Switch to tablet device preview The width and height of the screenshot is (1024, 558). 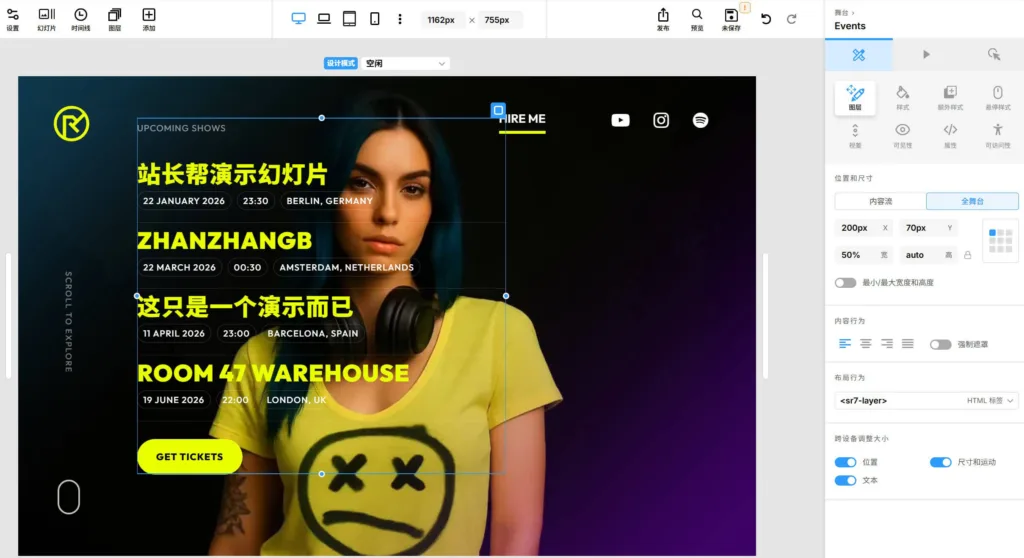point(349,19)
